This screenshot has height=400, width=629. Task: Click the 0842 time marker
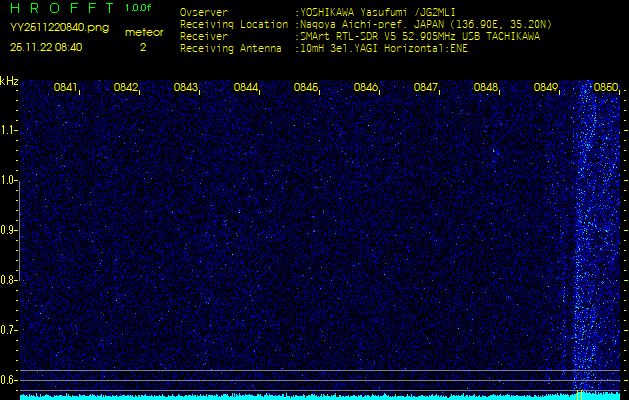(x=126, y=87)
